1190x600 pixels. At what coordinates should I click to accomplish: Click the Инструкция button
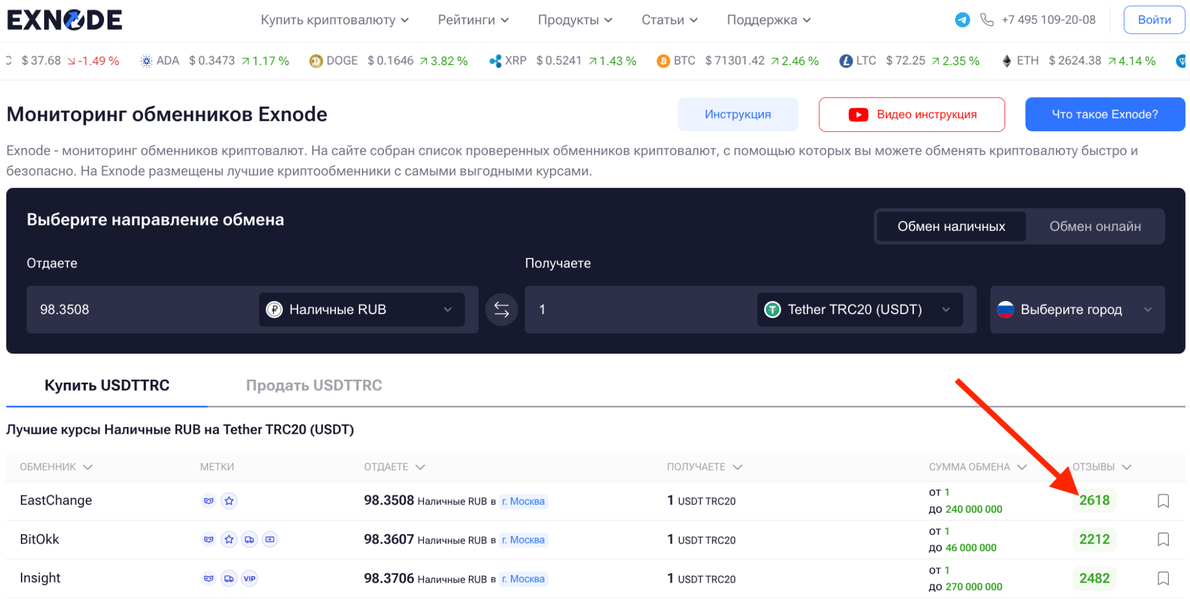coord(738,115)
